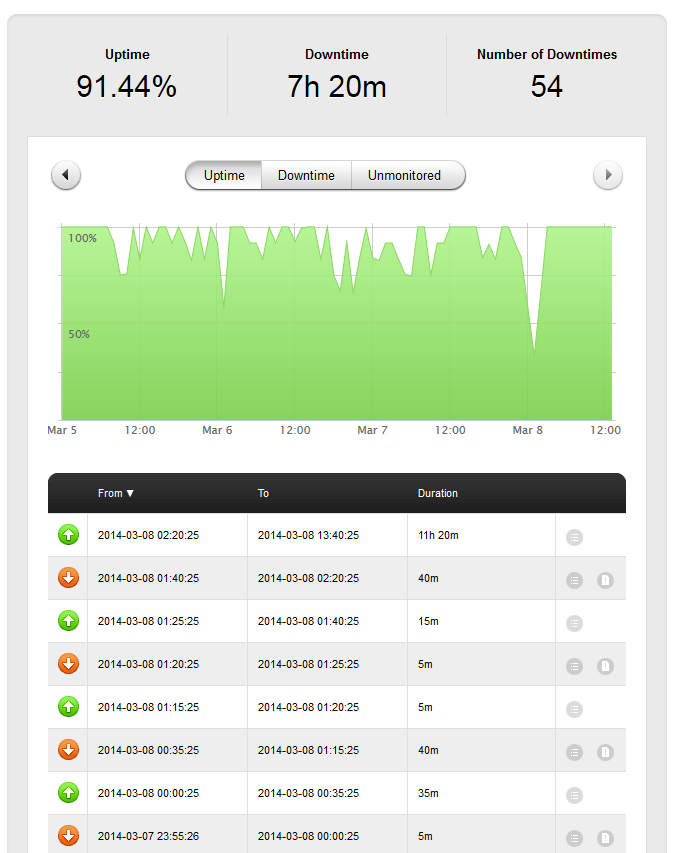Click orange down icon for 00:35:25 row
Image resolution: width=673 pixels, height=853 pixels.
click(x=68, y=751)
